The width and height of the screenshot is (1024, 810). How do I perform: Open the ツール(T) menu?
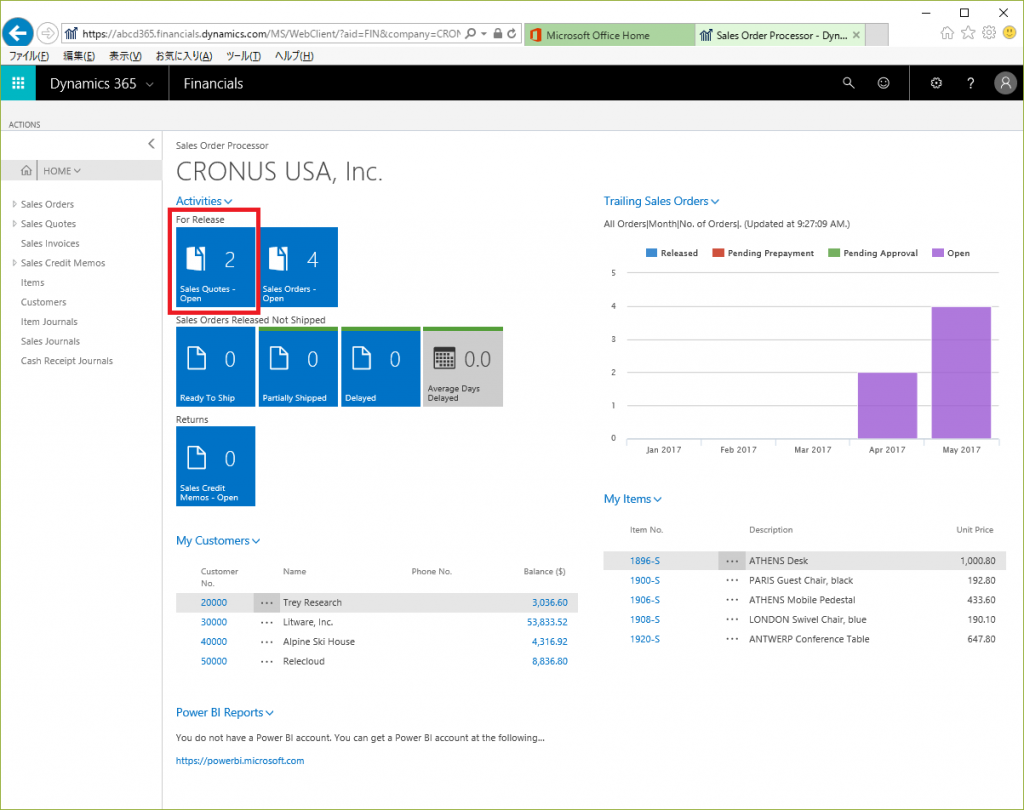(243, 56)
